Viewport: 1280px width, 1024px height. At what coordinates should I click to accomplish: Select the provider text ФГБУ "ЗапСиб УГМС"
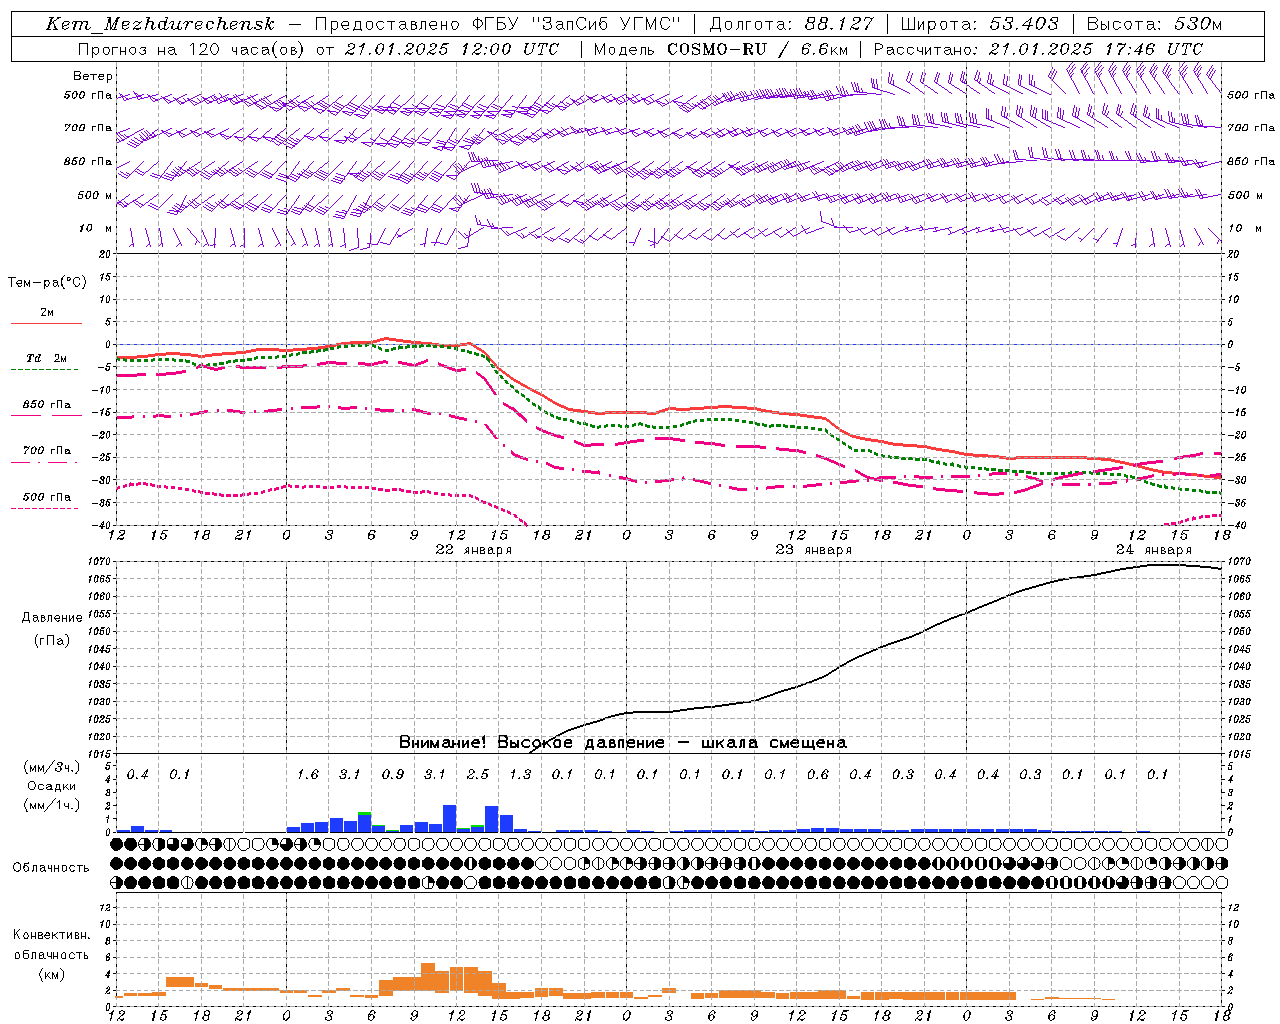[x=576, y=24]
